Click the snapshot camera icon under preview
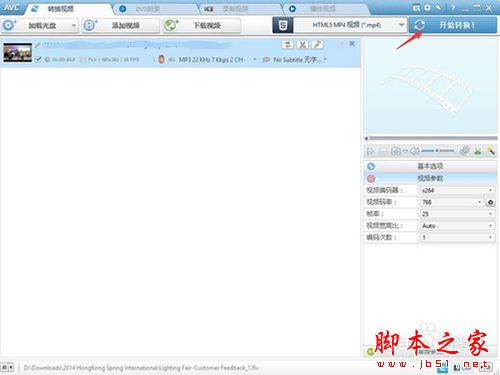The image size is (500, 375). (x=396, y=151)
